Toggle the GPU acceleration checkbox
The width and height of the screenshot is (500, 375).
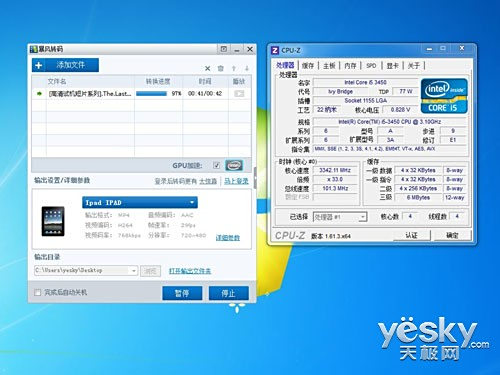216,165
